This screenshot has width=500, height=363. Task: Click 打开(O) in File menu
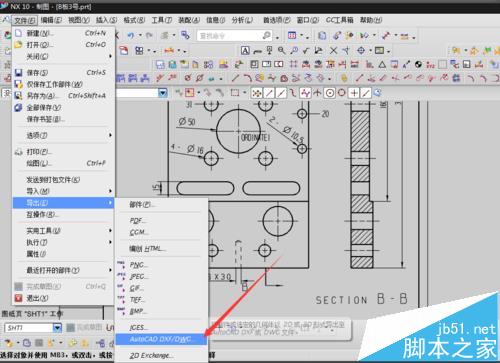63,45
